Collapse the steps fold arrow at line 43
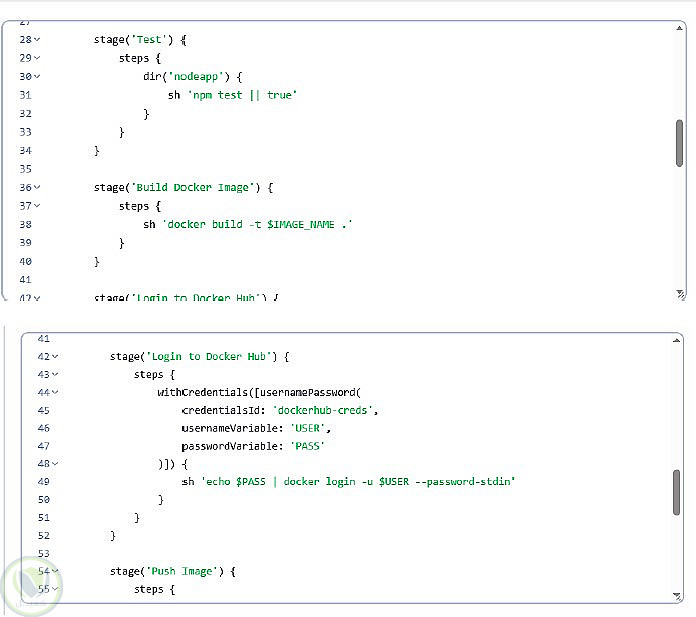Image resolution: width=696 pixels, height=617 pixels. [x=55, y=375]
